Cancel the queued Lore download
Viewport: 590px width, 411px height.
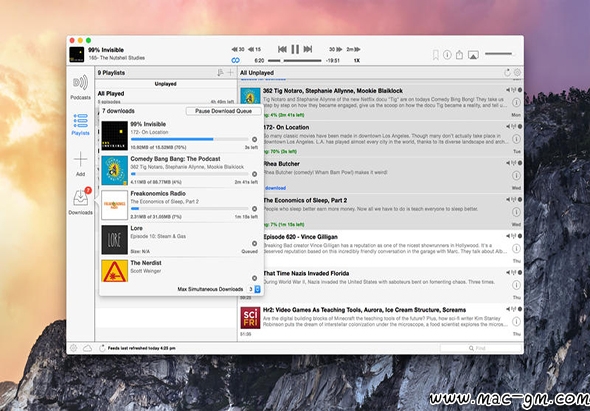click(x=254, y=244)
